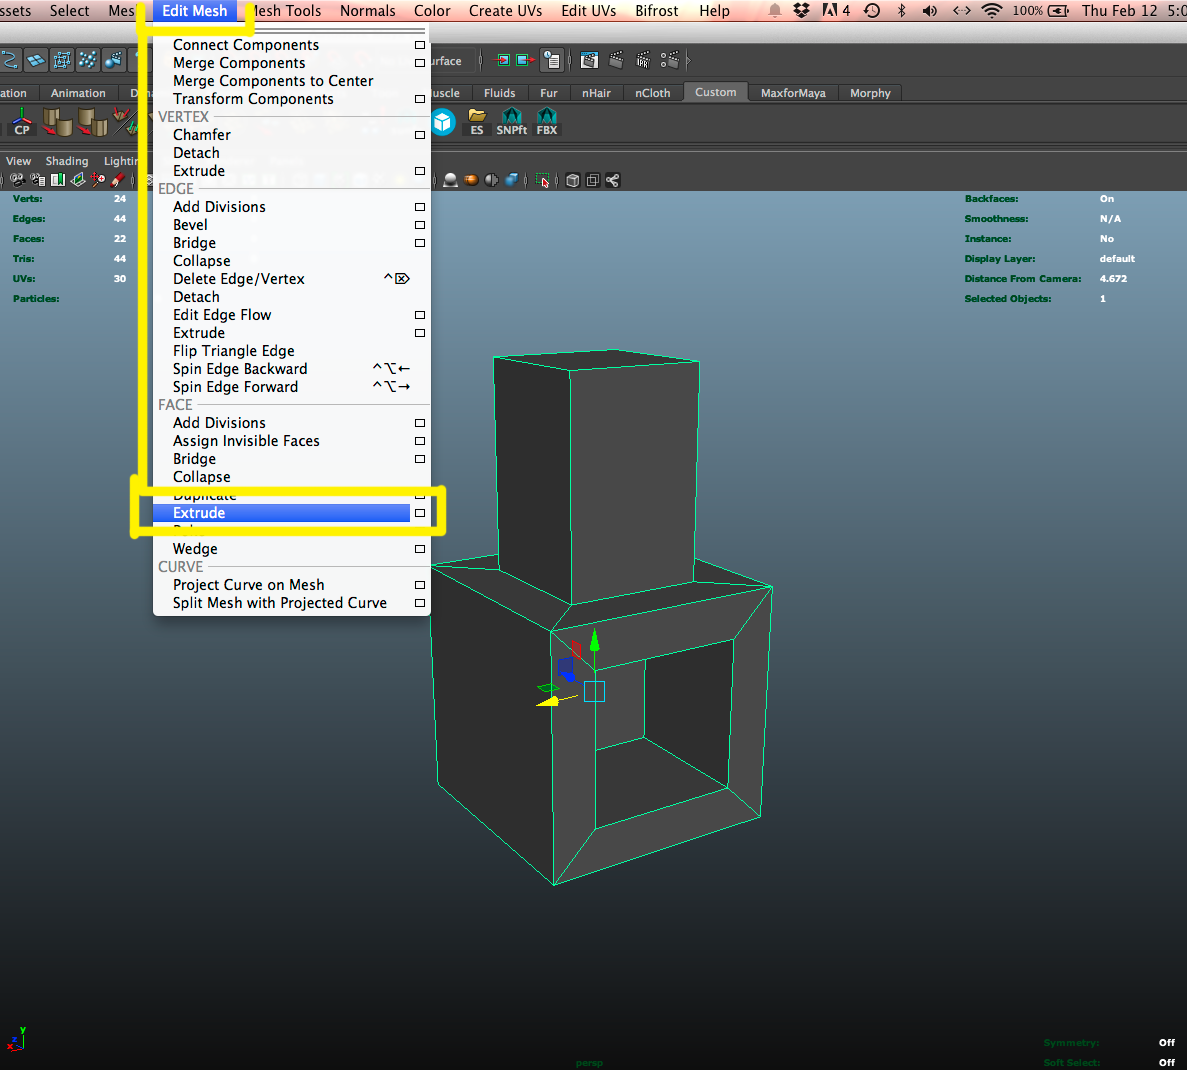Toggle textured display orange sphere icon
The width and height of the screenshot is (1187, 1070).
pos(471,180)
